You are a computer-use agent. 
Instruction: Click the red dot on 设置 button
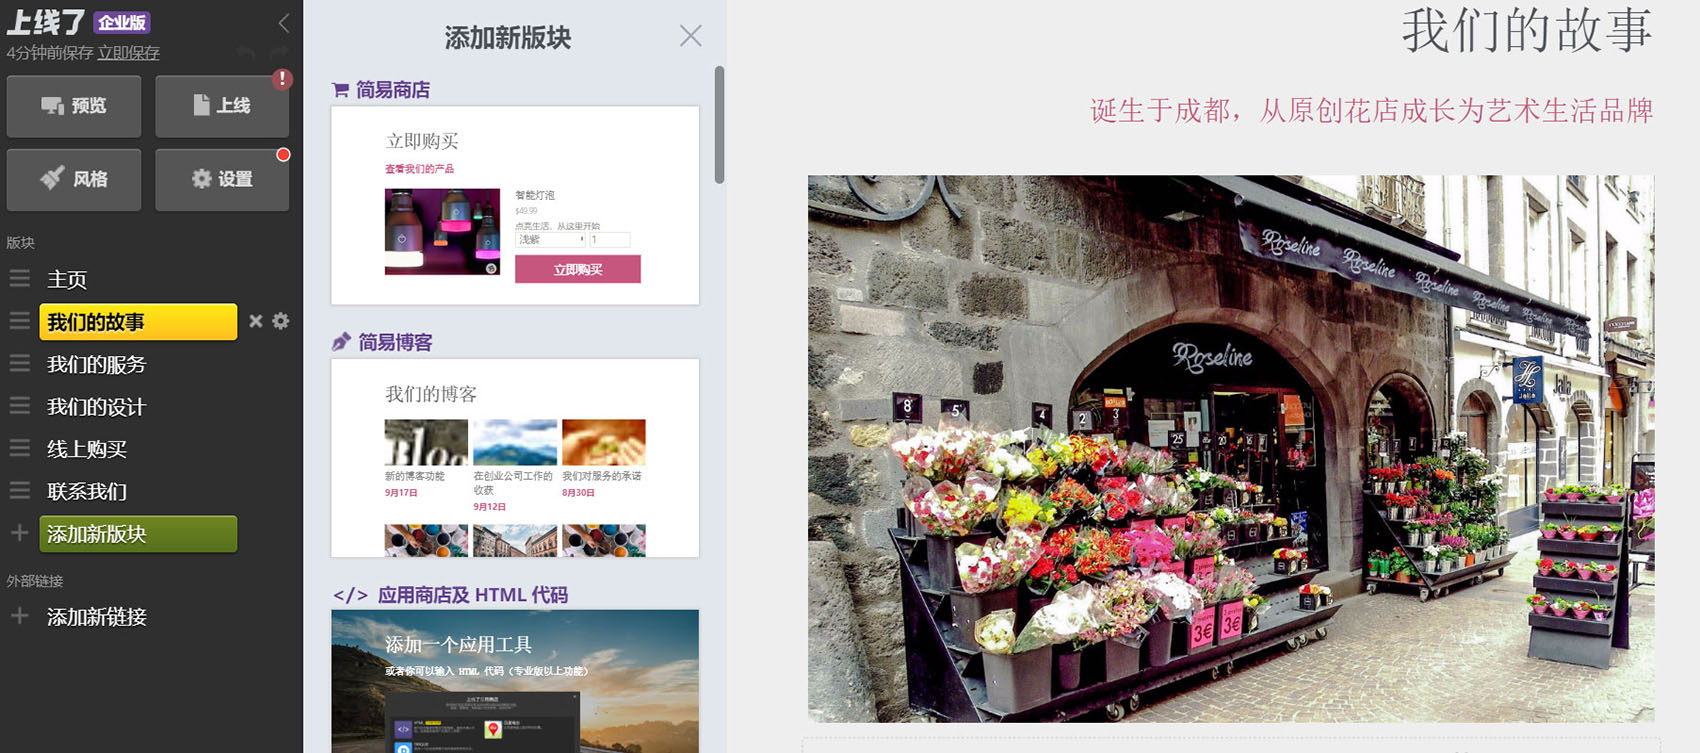284,154
